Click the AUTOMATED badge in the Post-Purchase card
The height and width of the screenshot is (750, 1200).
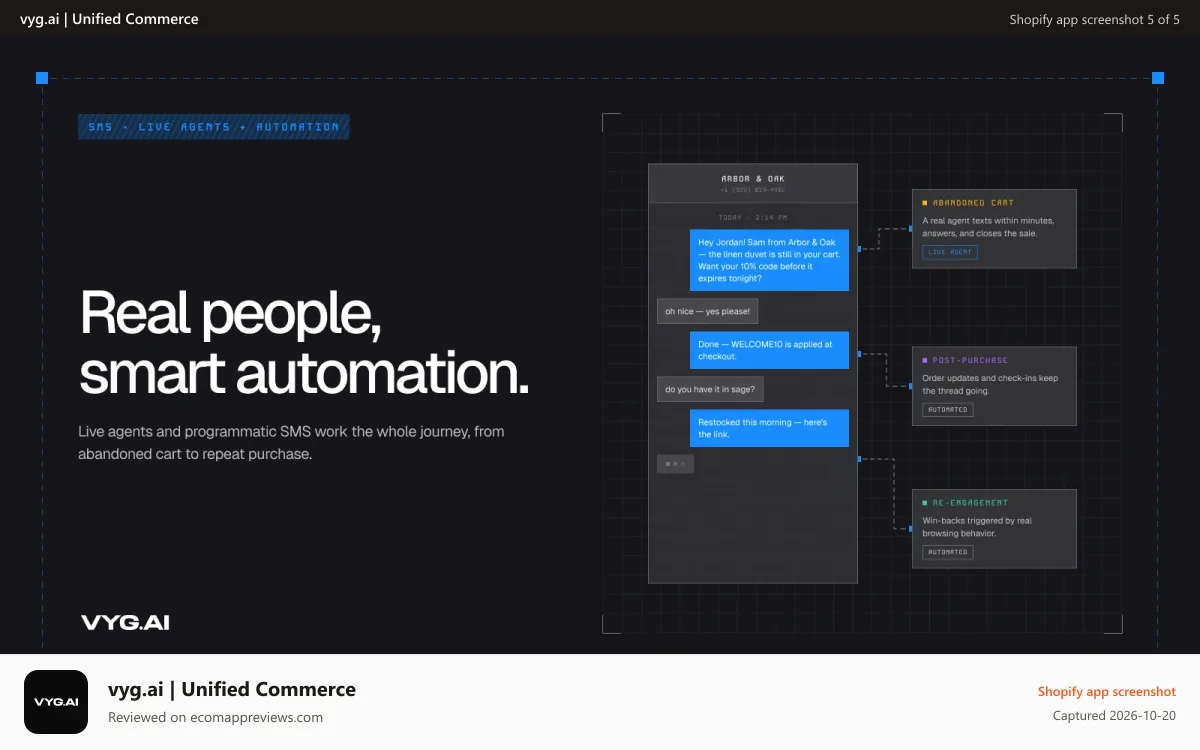947,409
